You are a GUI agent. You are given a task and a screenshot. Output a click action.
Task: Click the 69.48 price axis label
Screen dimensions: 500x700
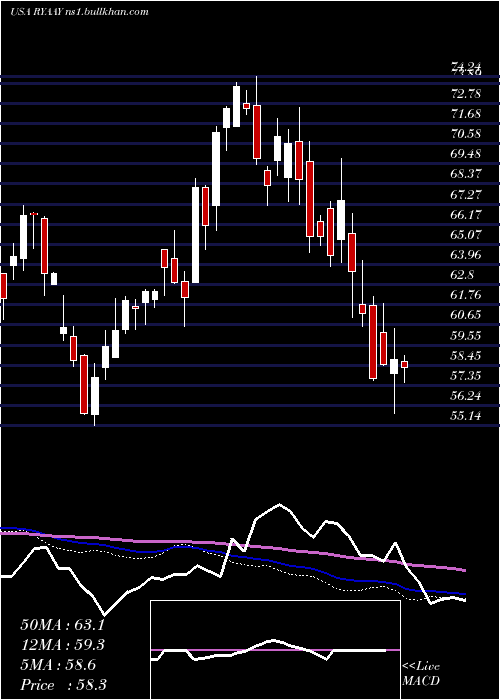467,154
